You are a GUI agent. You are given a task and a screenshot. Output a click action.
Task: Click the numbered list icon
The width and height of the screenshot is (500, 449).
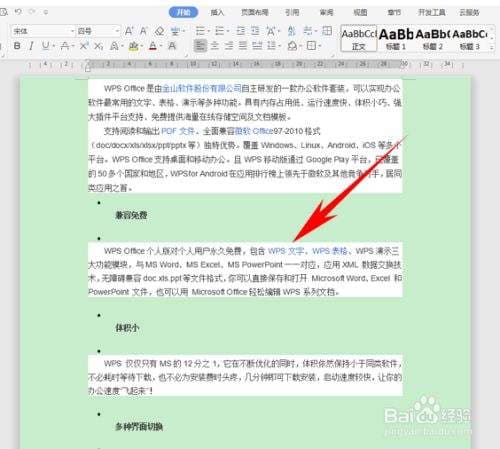tap(219, 31)
